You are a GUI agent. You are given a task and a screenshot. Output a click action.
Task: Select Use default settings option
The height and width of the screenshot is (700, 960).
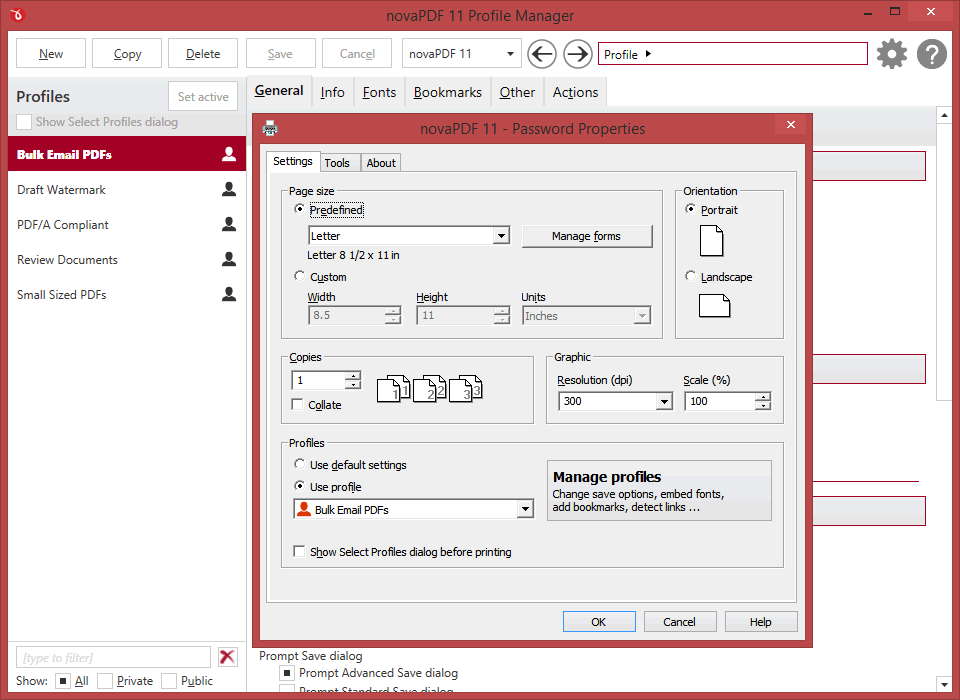coord(299,464)
